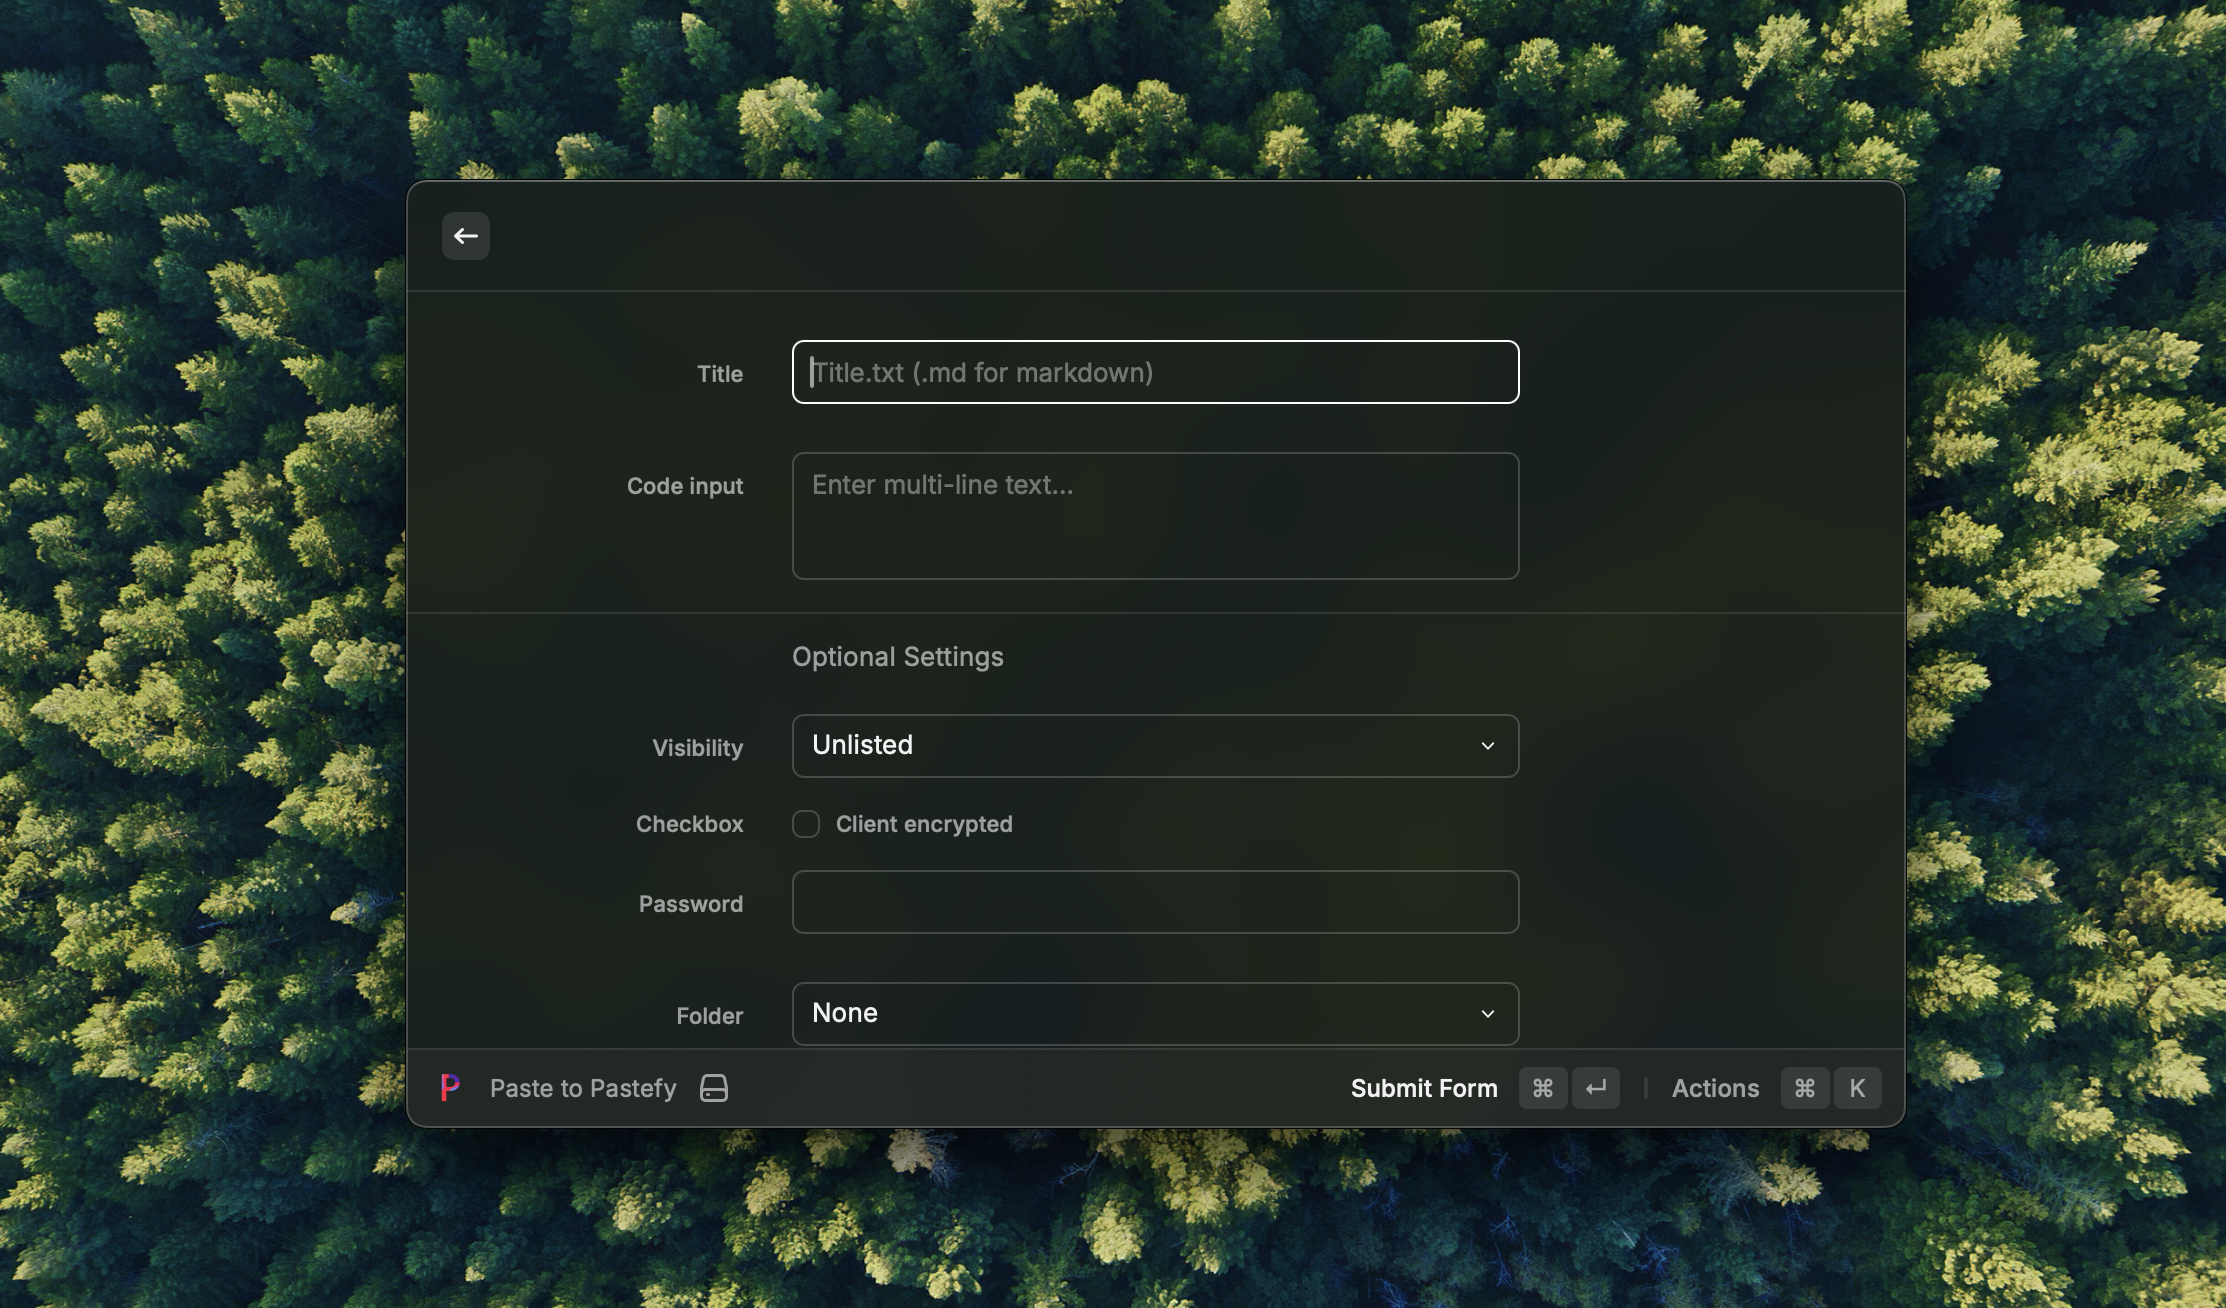Click the Command key icon next to Submit Form
Screen dimensions: 2226x1308
pos(1542,1088)
